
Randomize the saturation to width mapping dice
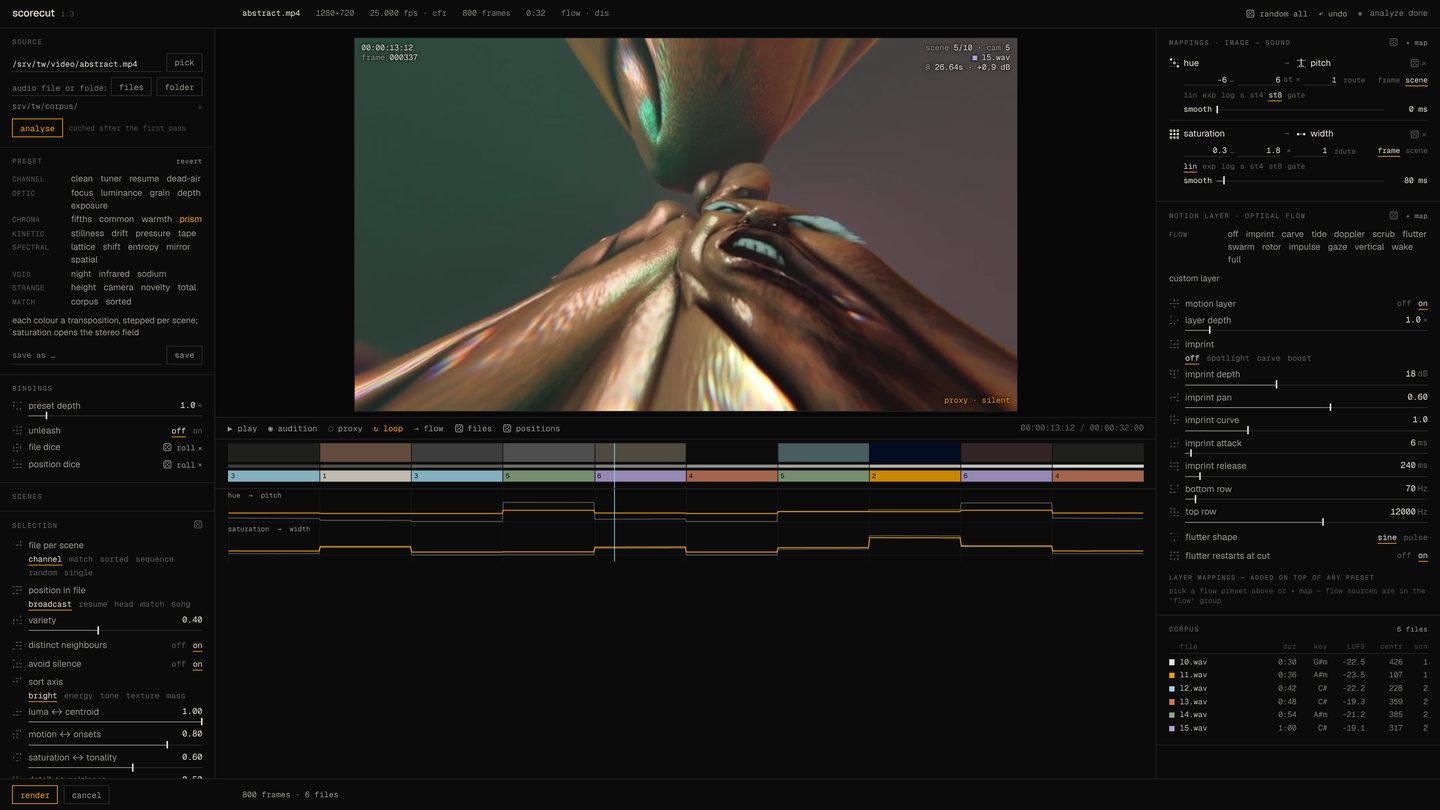point(1414,134)
